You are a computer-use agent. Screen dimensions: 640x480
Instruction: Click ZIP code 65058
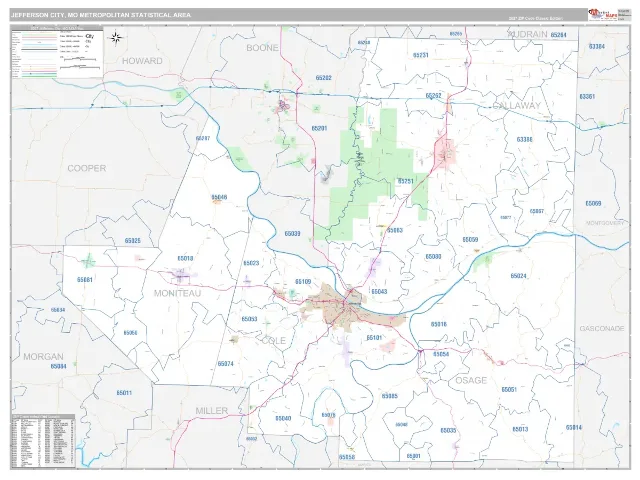(x=347, y=457)
